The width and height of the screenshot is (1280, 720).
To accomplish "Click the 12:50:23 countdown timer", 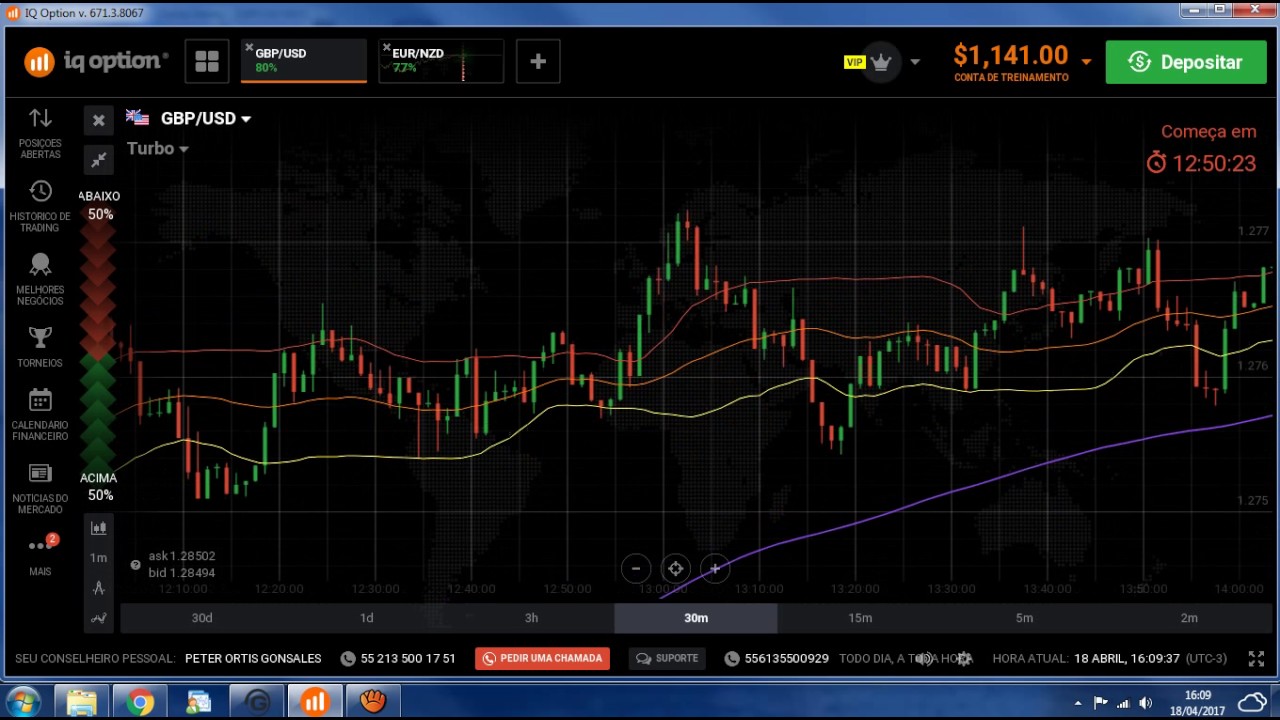I will click(1201, 163).
